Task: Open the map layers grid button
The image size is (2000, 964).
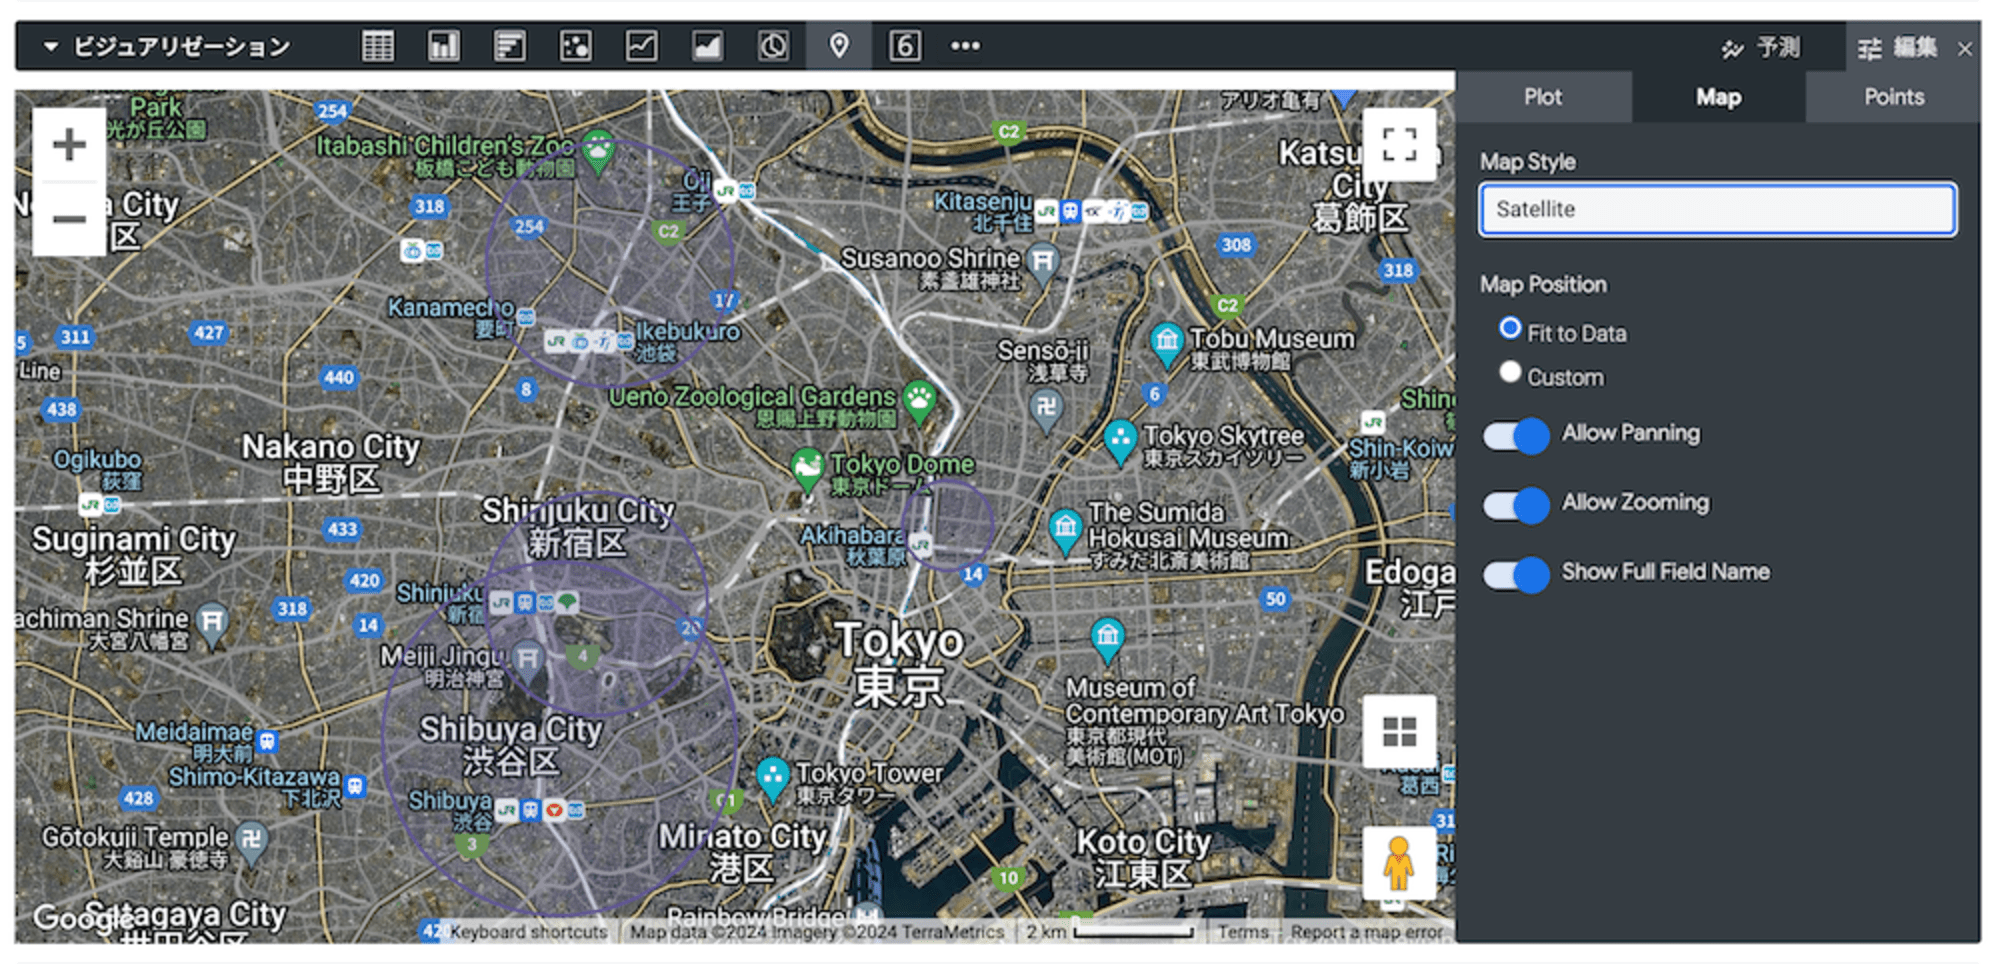Action: click(1399, 732)
